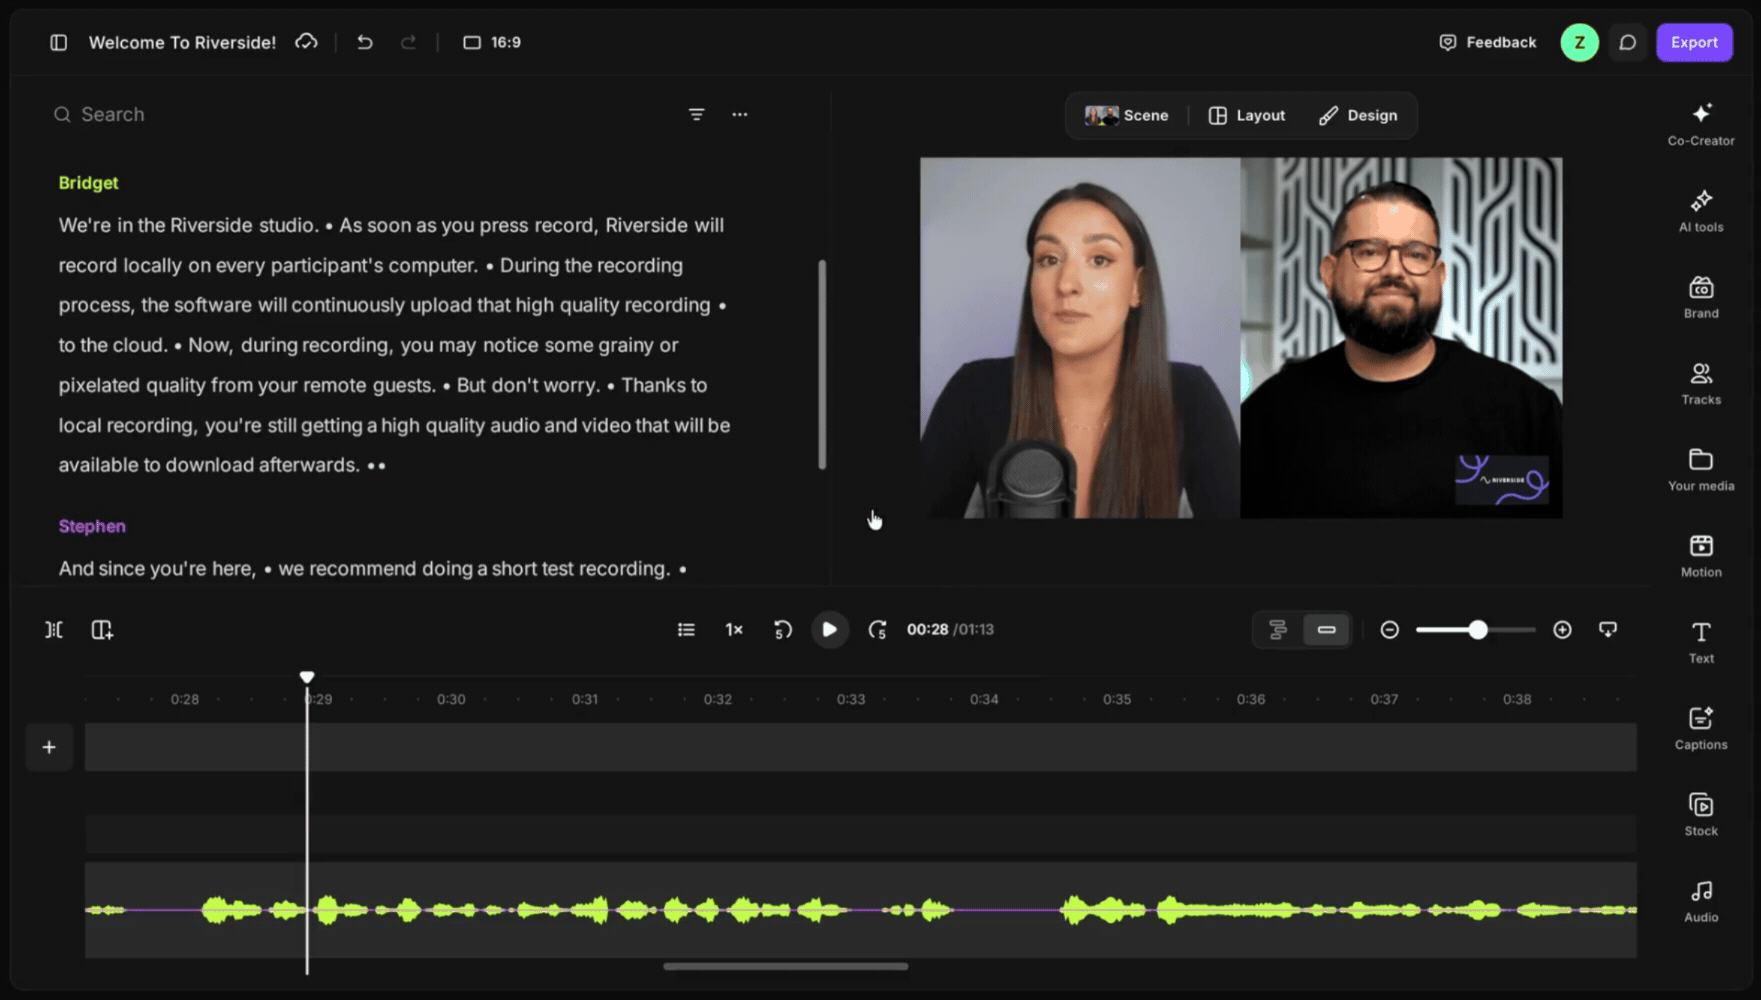Click "Welcome To Riverside!" project title

182,42
